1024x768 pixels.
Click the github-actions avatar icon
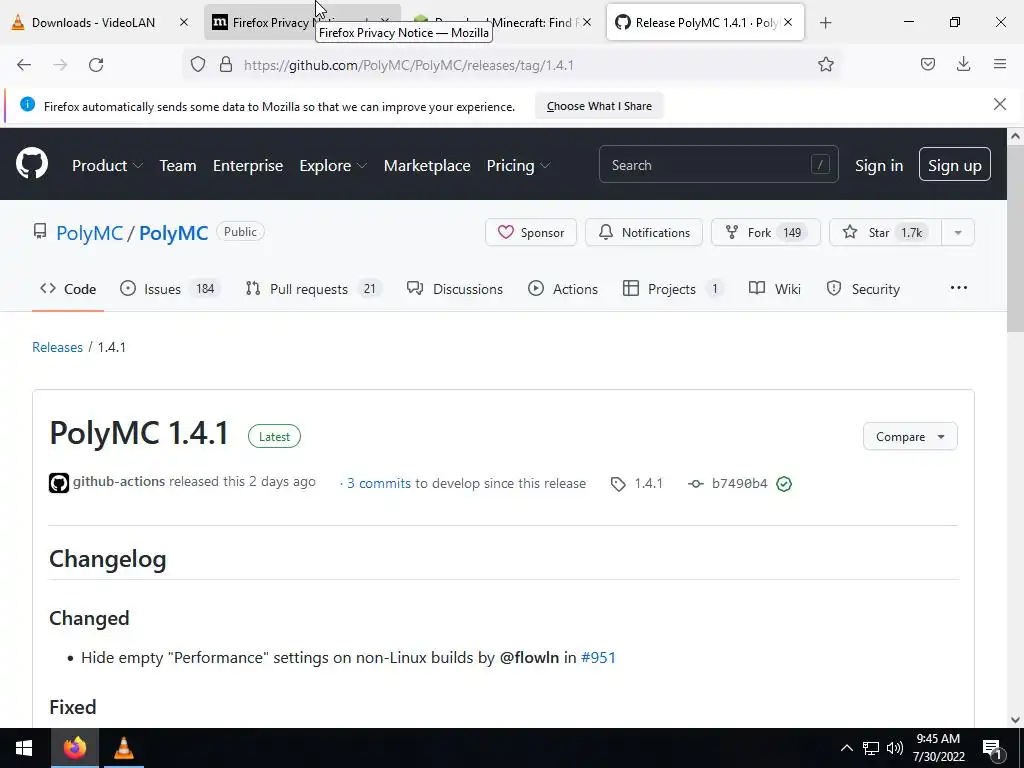[59, 483]
